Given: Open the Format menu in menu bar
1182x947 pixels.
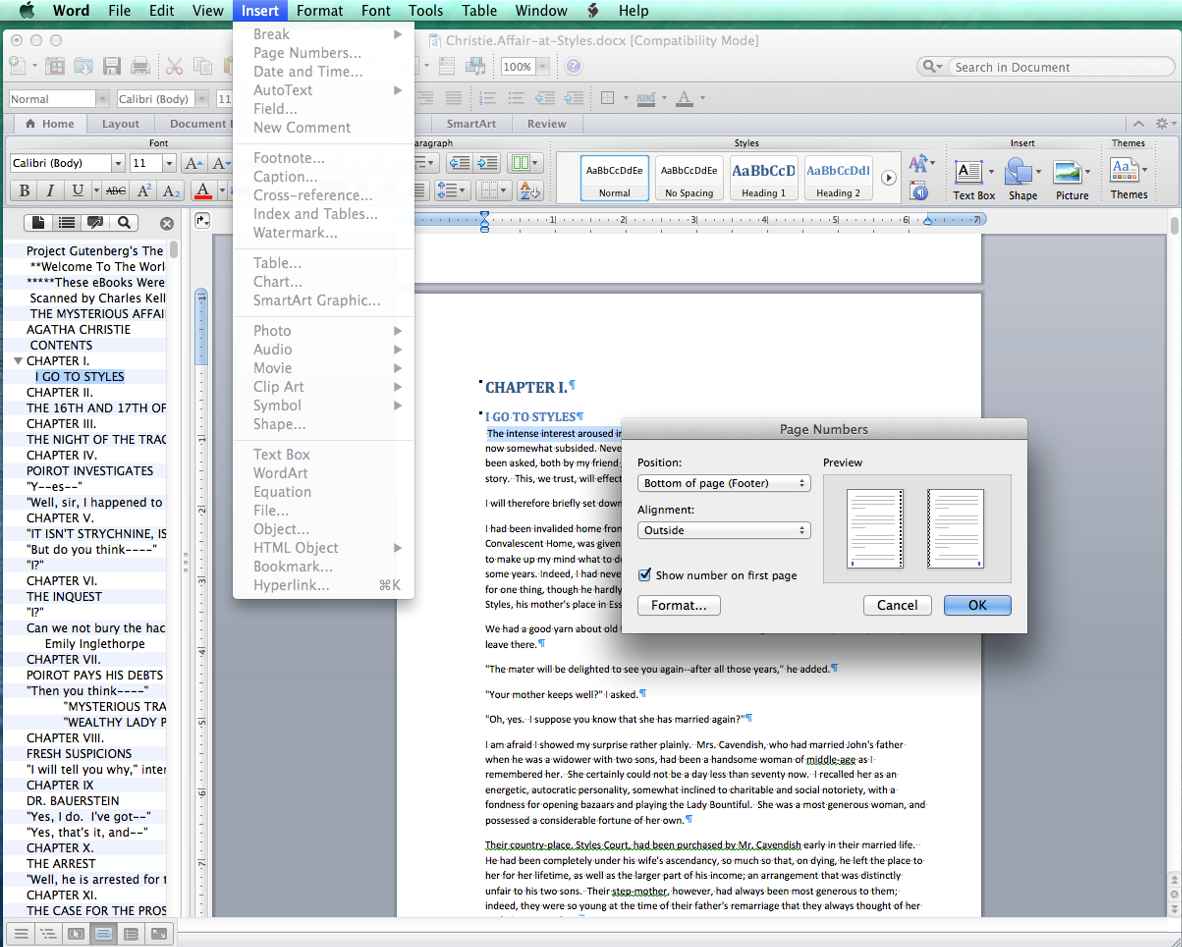Looking at the screenshot, I should [x=319, y=11].
